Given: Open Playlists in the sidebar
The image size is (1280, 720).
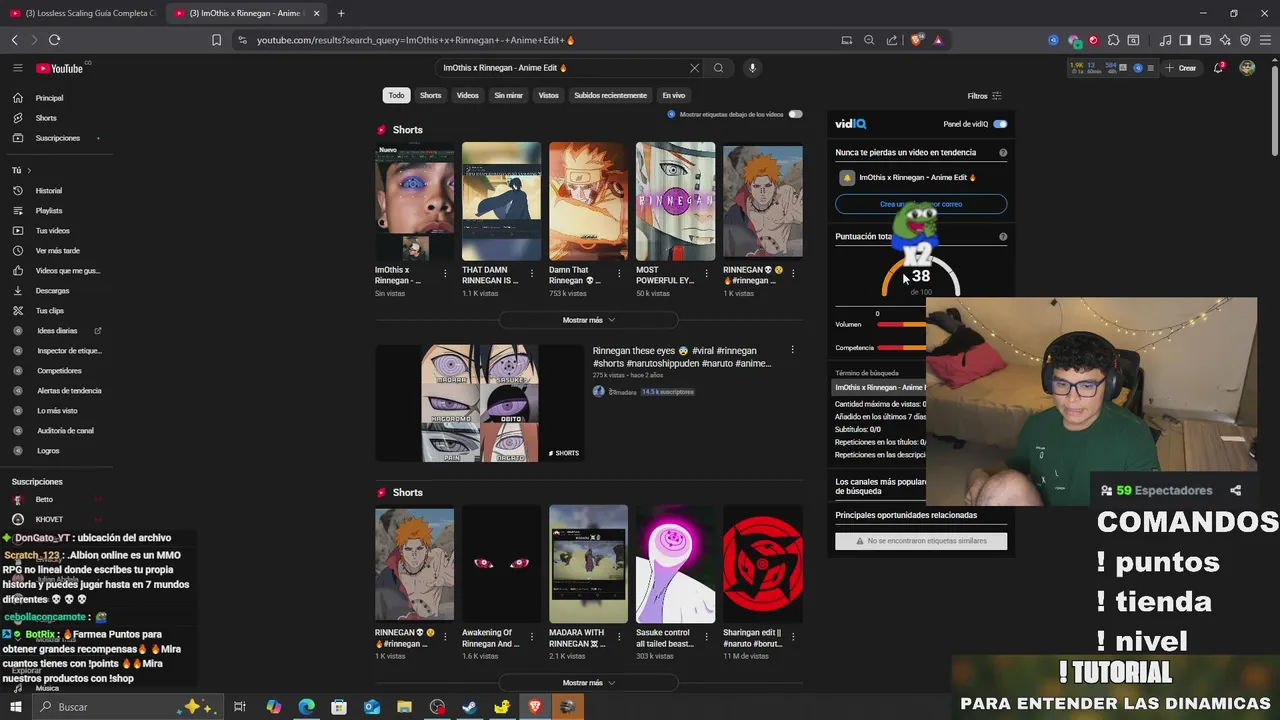Looking at the screenshot, I should tap(48, 211).
